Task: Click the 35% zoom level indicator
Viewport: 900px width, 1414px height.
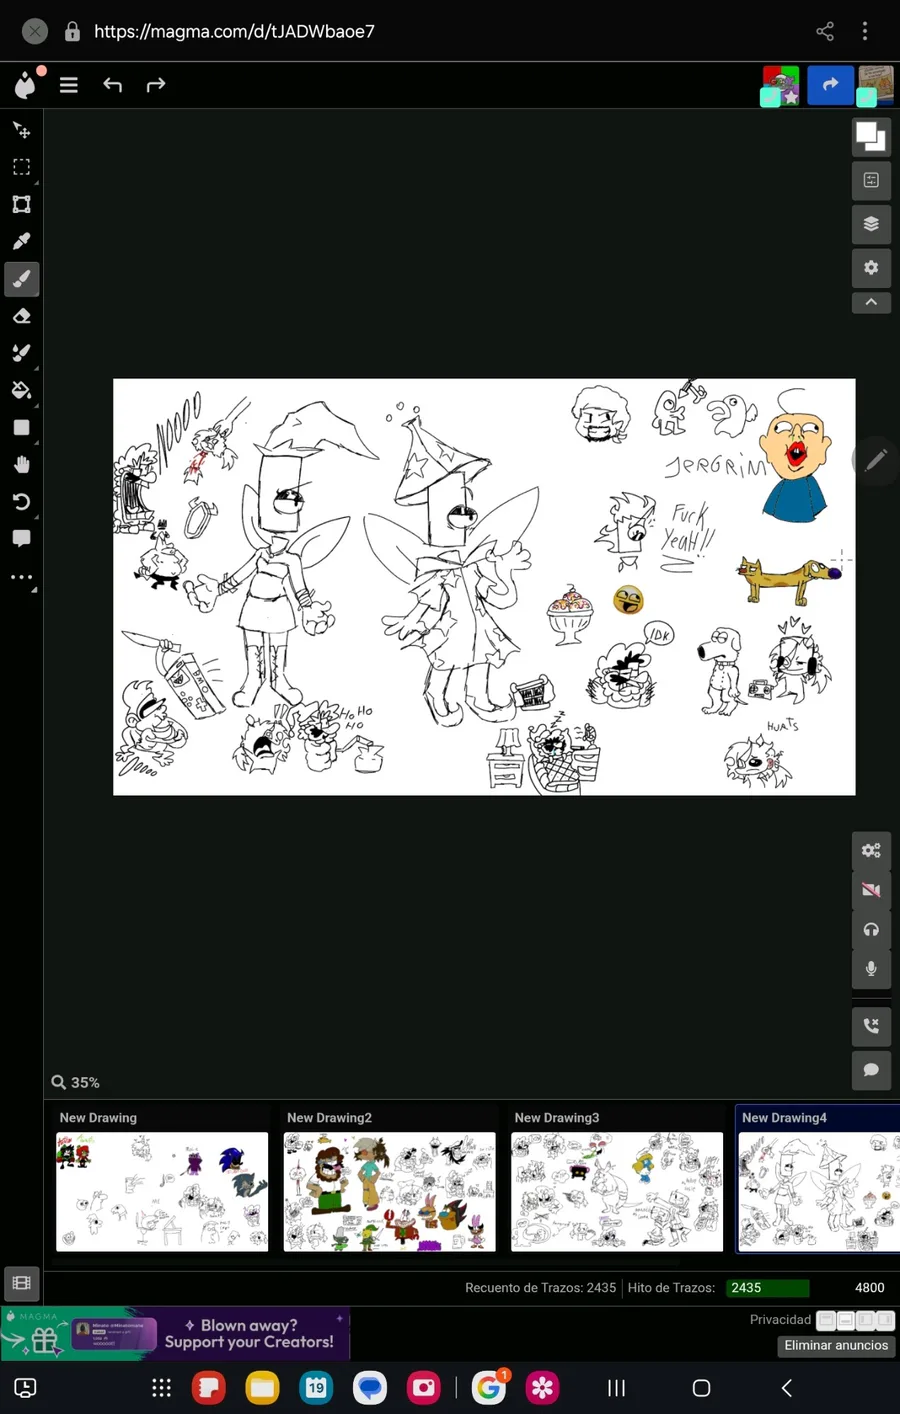Action: tap(76, 1082)
